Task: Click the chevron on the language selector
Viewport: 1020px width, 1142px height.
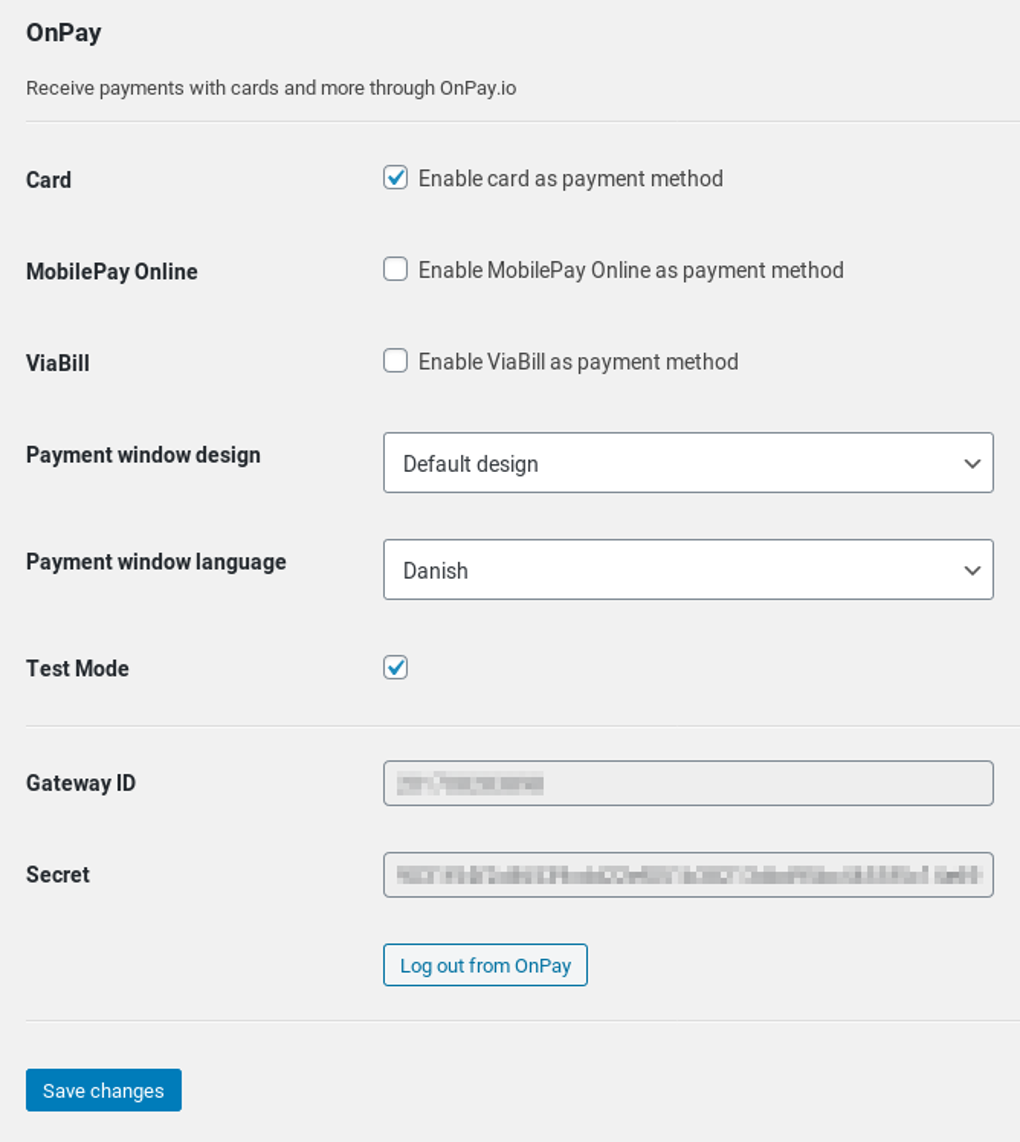Action: pos(971,569)
